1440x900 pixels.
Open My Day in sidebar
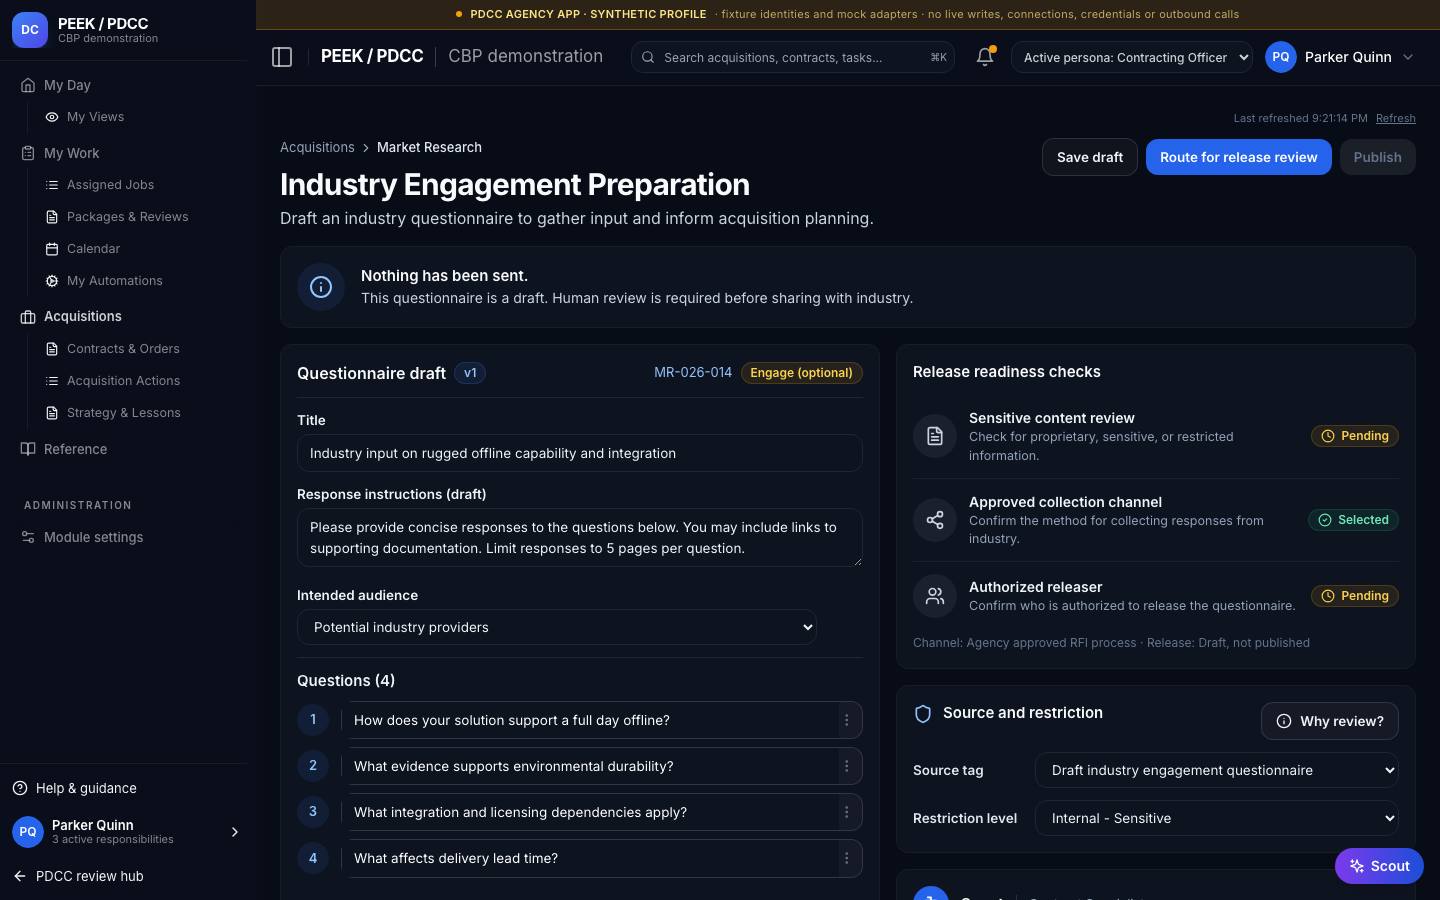pyautogui.click(x=67, y=85)
